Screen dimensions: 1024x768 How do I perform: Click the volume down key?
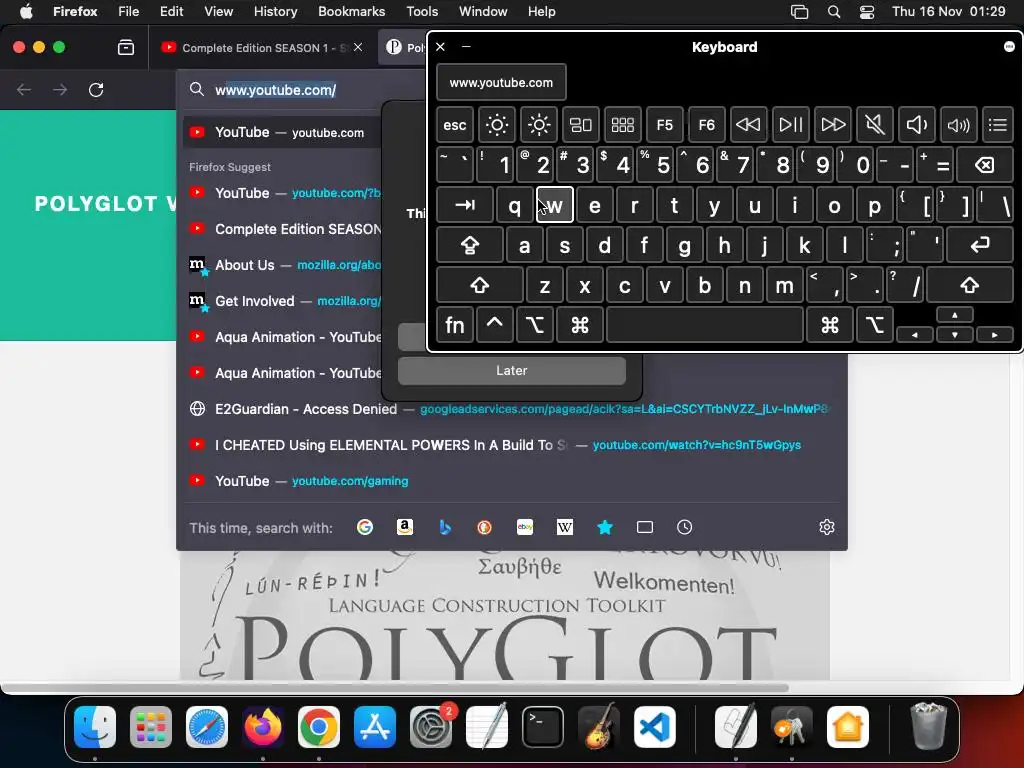point(916,125)
